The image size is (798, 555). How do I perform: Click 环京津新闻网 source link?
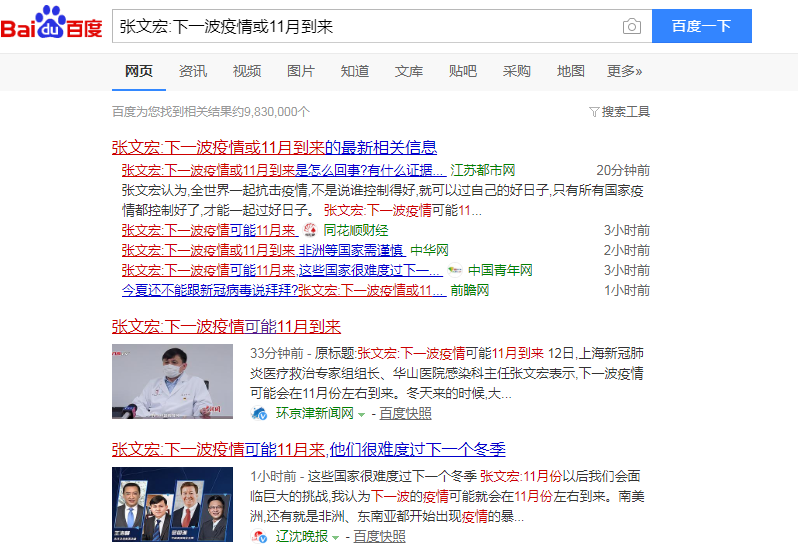pyautogui.click(x=315, y=413)
